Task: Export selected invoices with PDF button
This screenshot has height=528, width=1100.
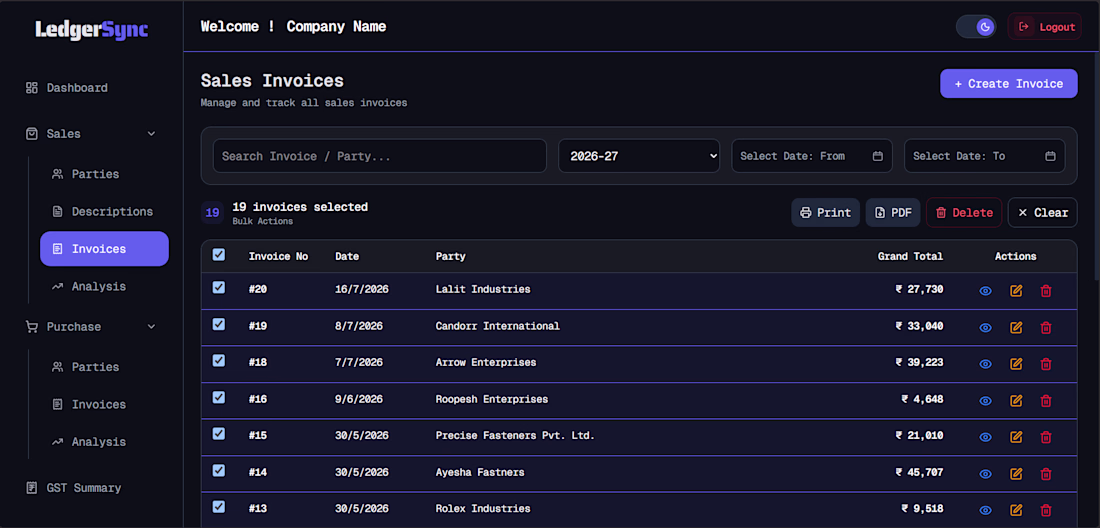Action: pyautogui.click(x=893, y=212)
